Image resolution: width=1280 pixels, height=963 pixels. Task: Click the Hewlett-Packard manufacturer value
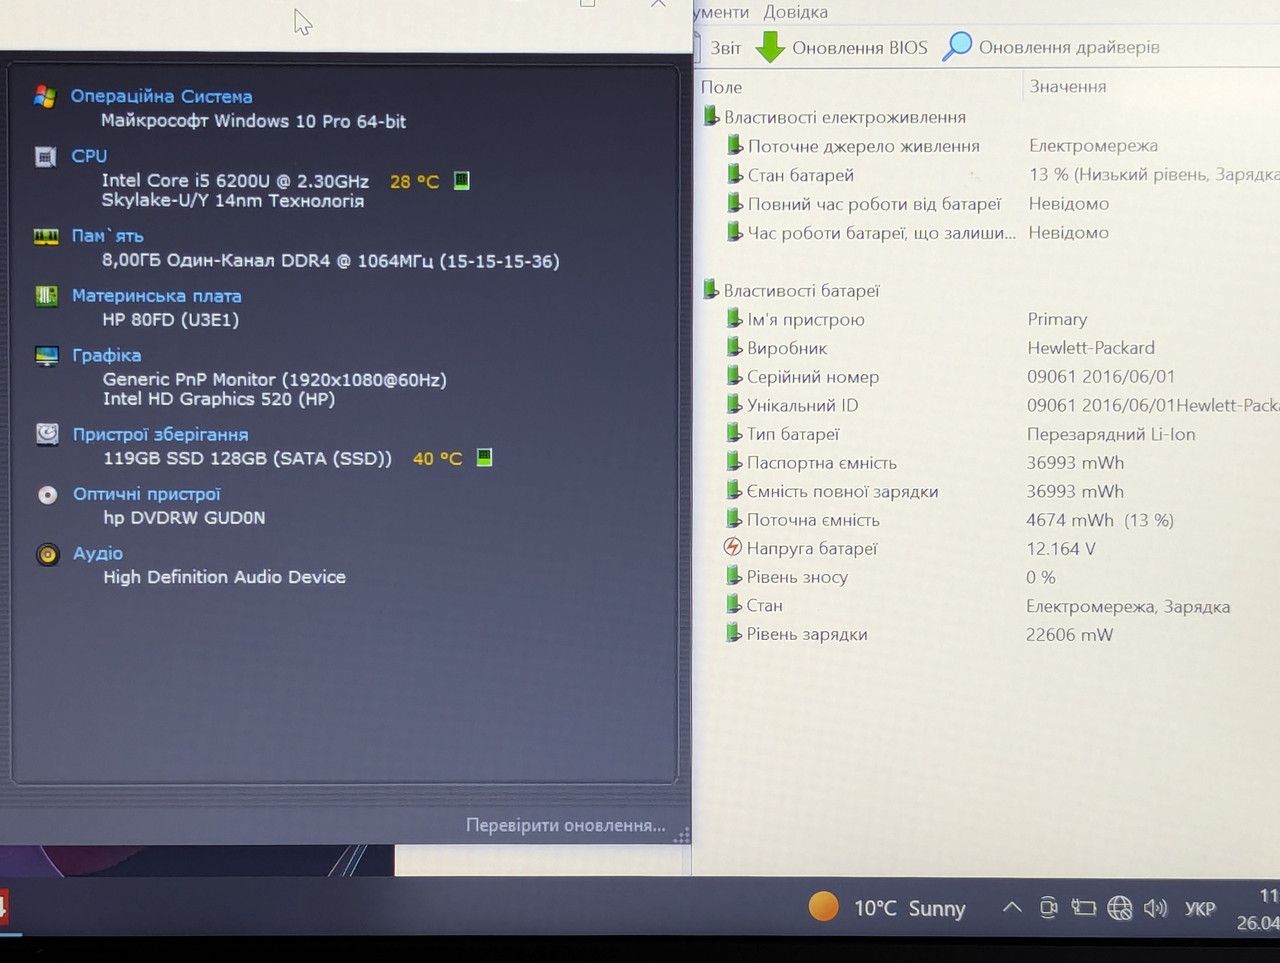(x=1091, y=348)
